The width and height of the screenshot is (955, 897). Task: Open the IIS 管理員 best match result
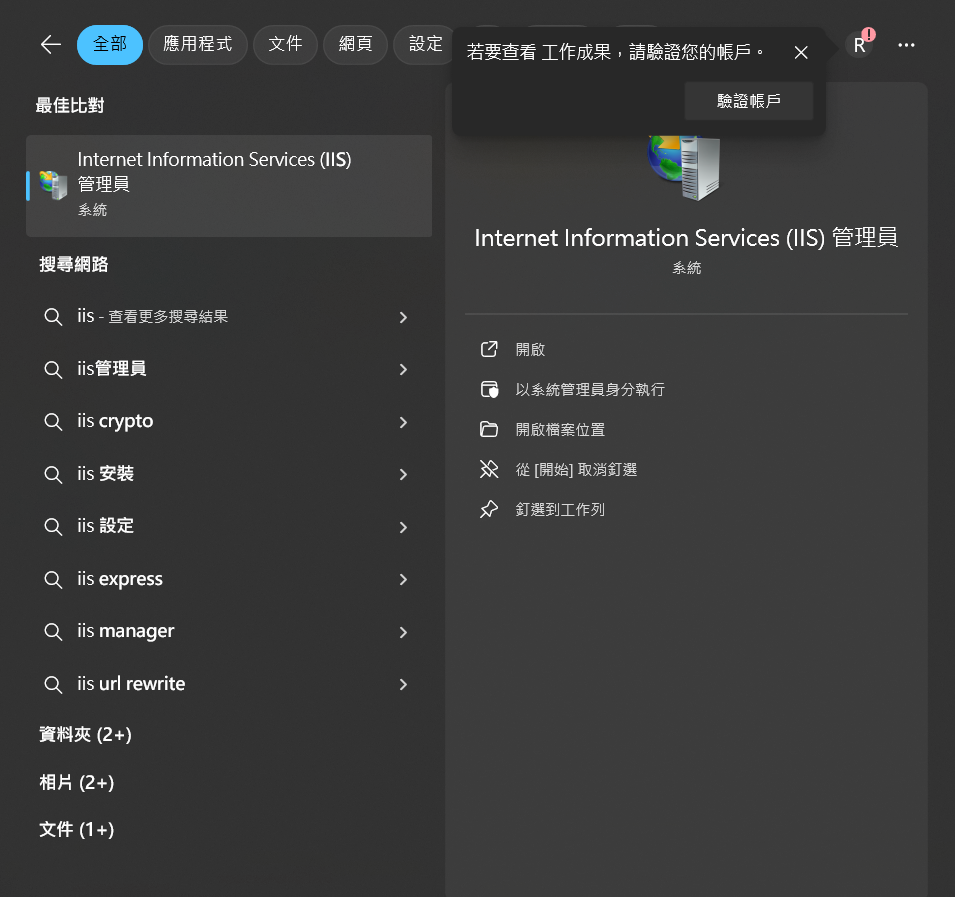[229, 186]
